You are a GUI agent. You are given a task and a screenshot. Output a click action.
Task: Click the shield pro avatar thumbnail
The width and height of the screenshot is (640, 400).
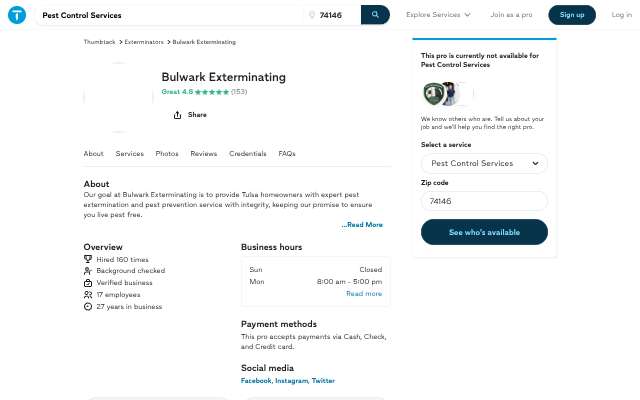[433, 93]
